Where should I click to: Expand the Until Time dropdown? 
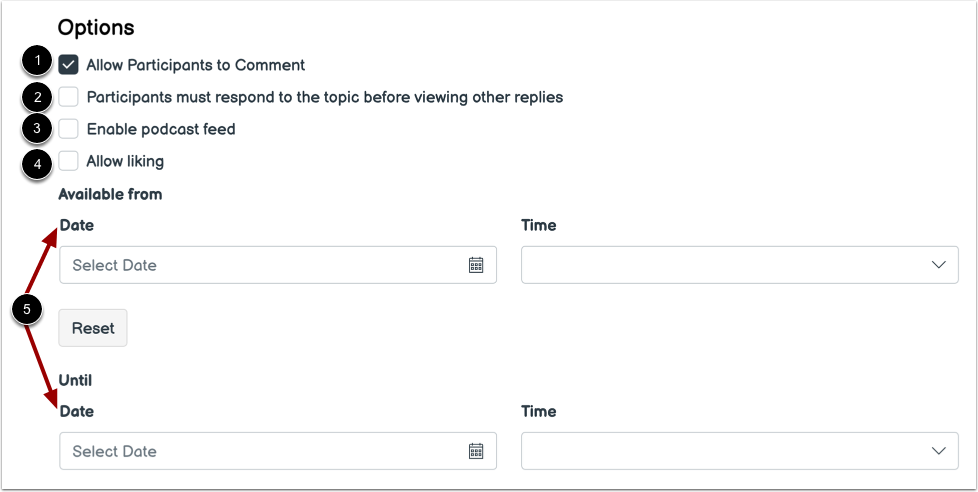(x=739, y=451)
